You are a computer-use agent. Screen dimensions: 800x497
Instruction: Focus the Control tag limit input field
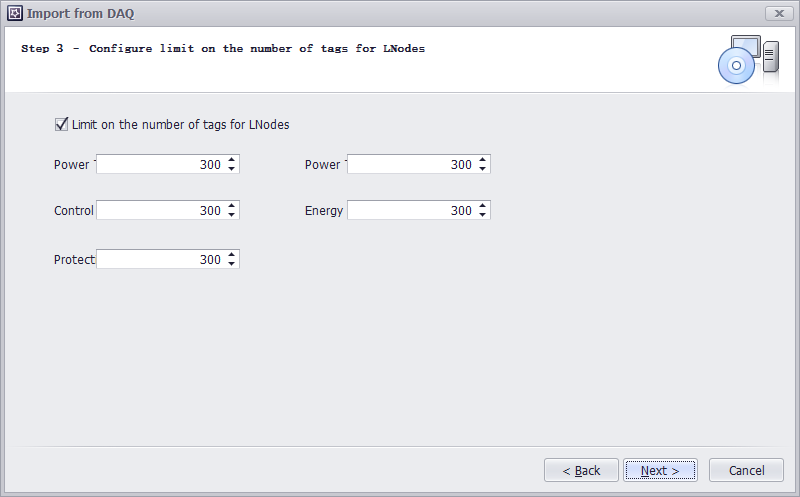160,211
